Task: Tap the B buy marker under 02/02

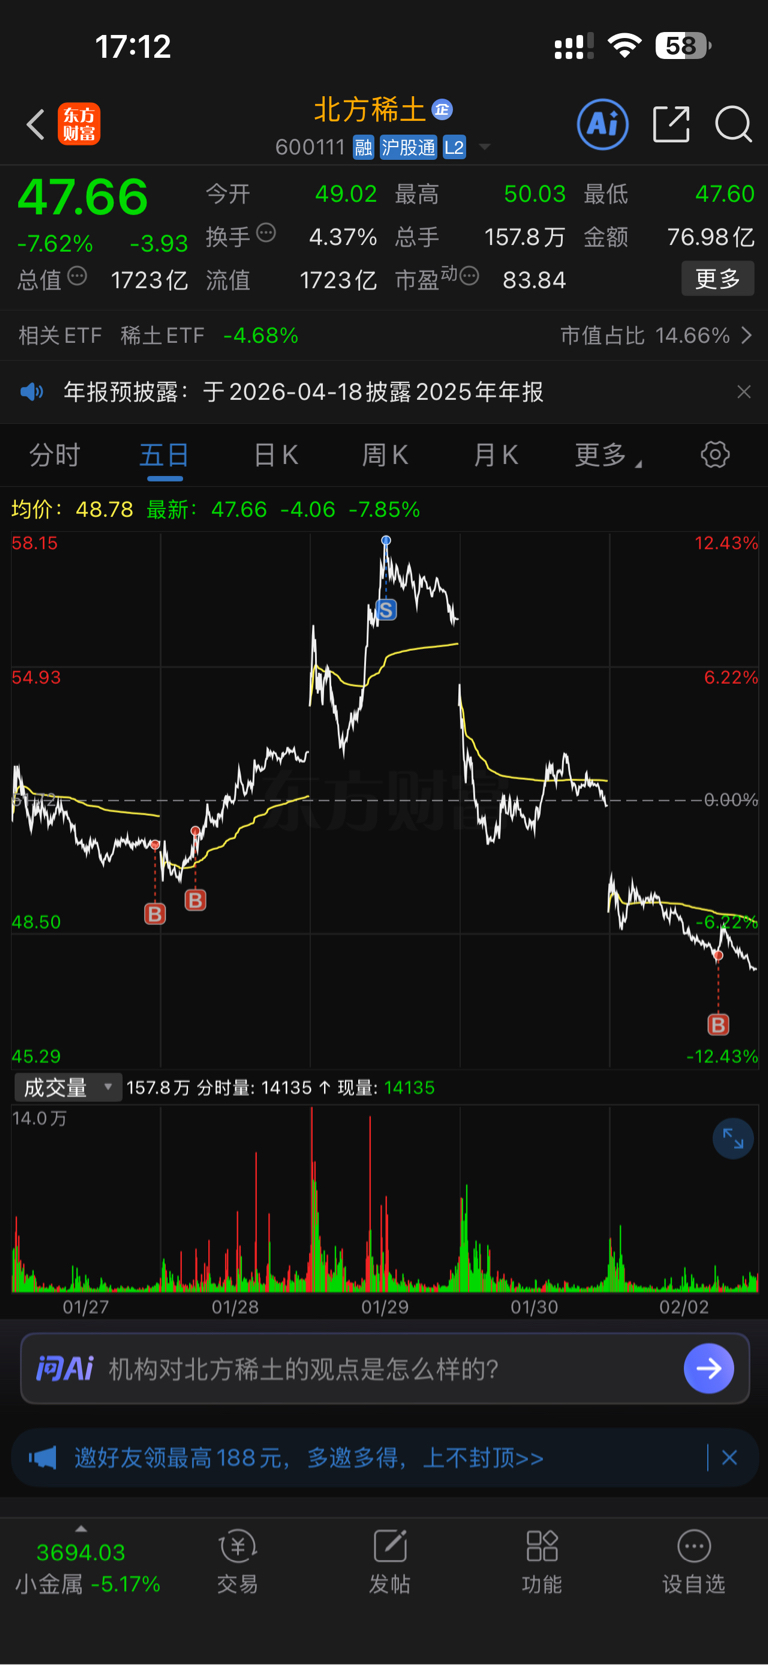Action: [718, 1024]
